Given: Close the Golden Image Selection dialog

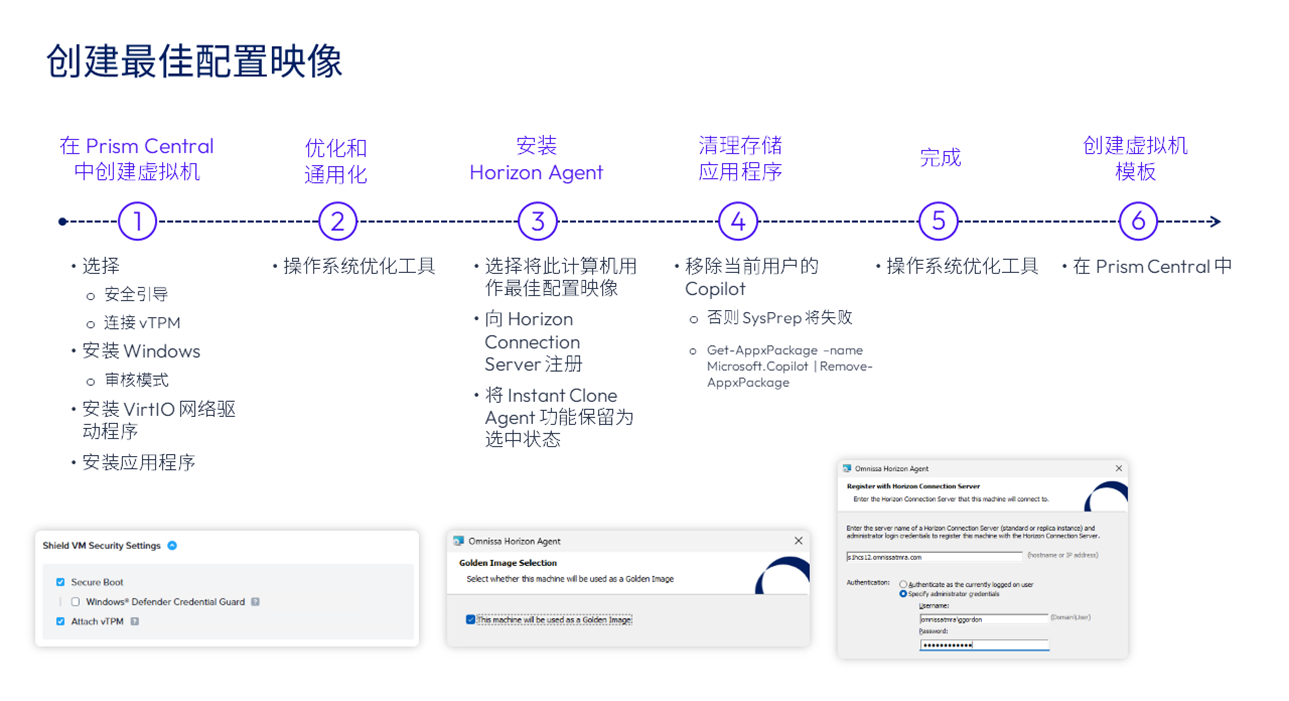Looking at the screenshot, I should click(x=798, y=541).
